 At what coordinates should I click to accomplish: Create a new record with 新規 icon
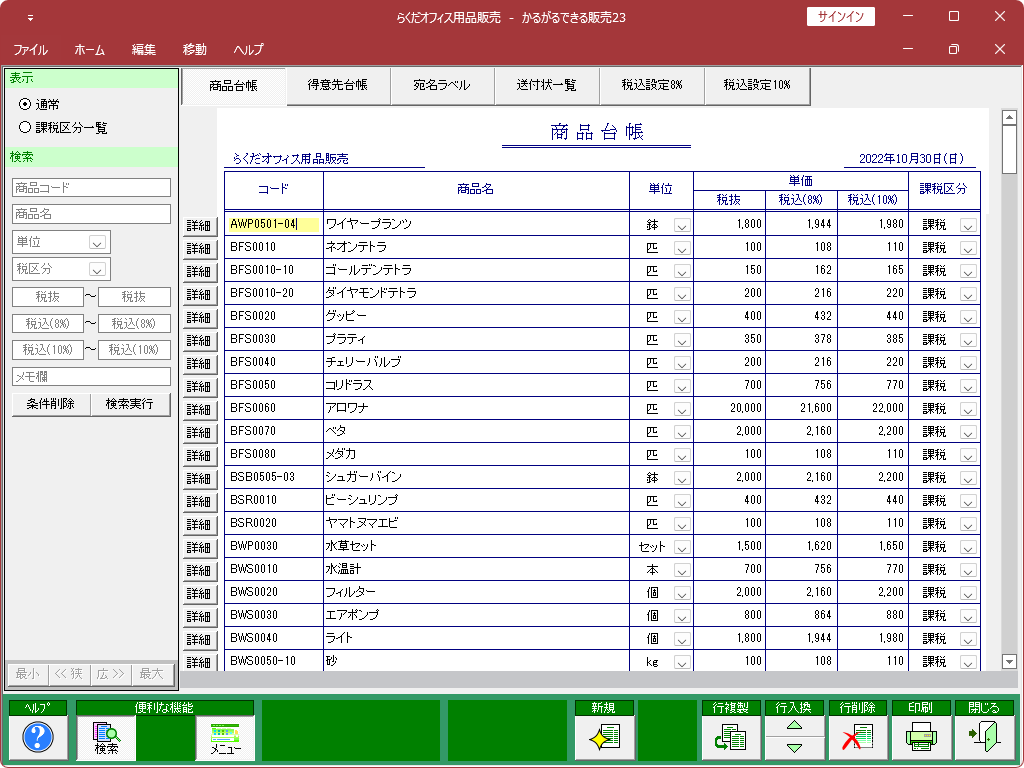point(604,737)
